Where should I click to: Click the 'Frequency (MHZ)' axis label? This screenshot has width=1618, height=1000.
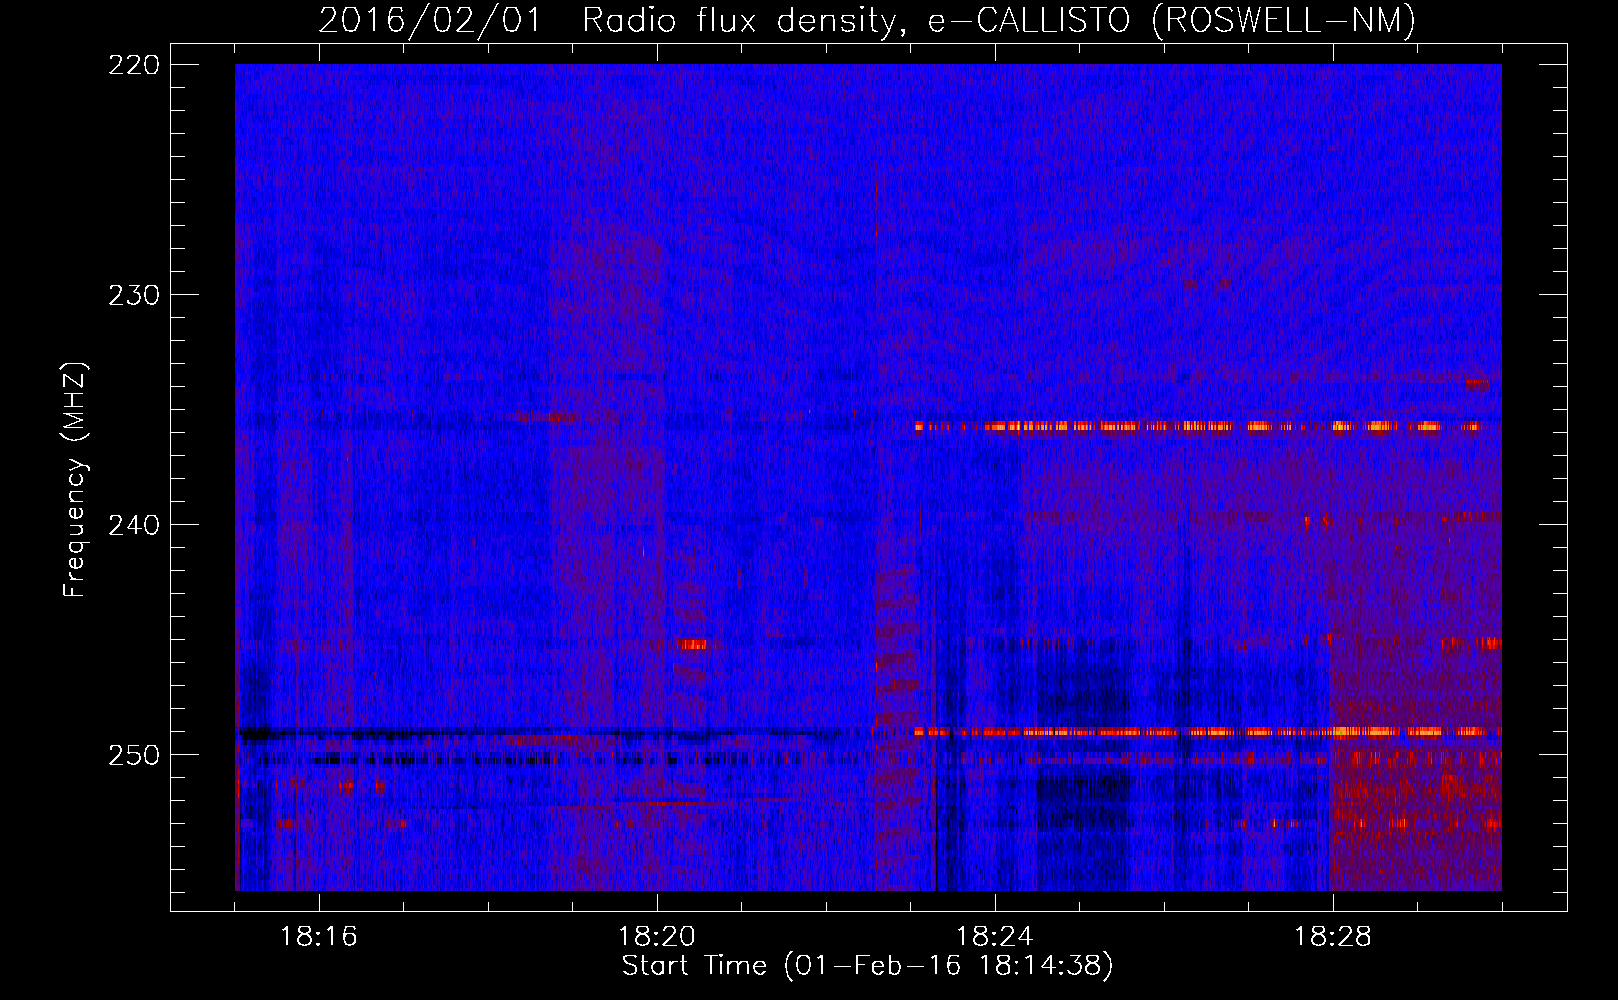coord(75,479)
